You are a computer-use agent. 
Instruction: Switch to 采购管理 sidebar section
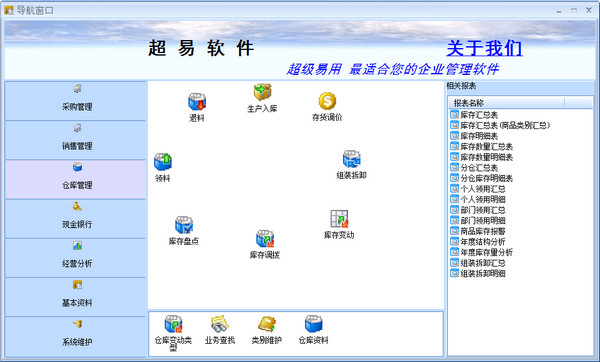(76, 101)
